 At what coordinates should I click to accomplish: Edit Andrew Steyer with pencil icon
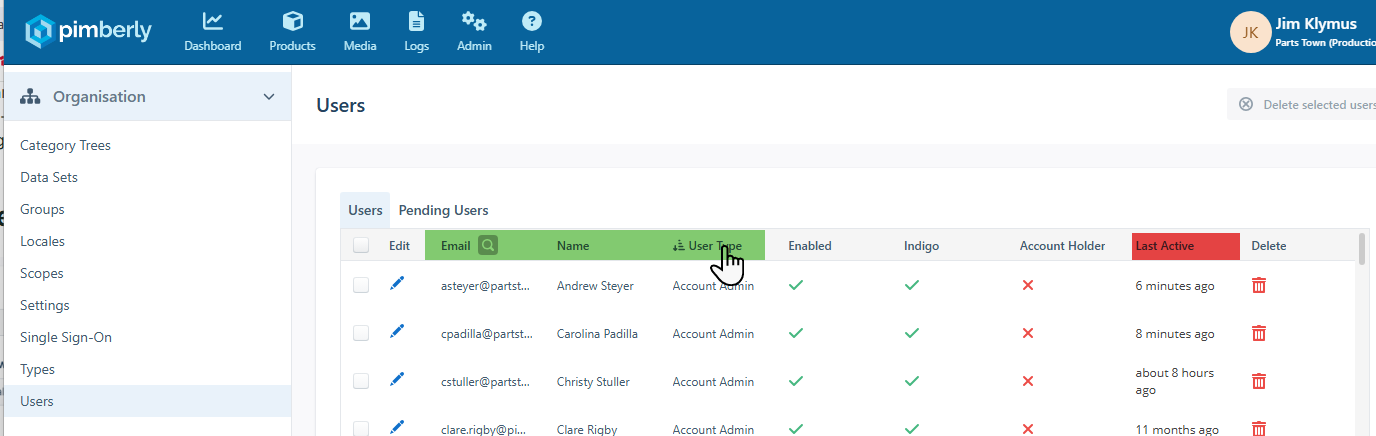tap(397, 284)
